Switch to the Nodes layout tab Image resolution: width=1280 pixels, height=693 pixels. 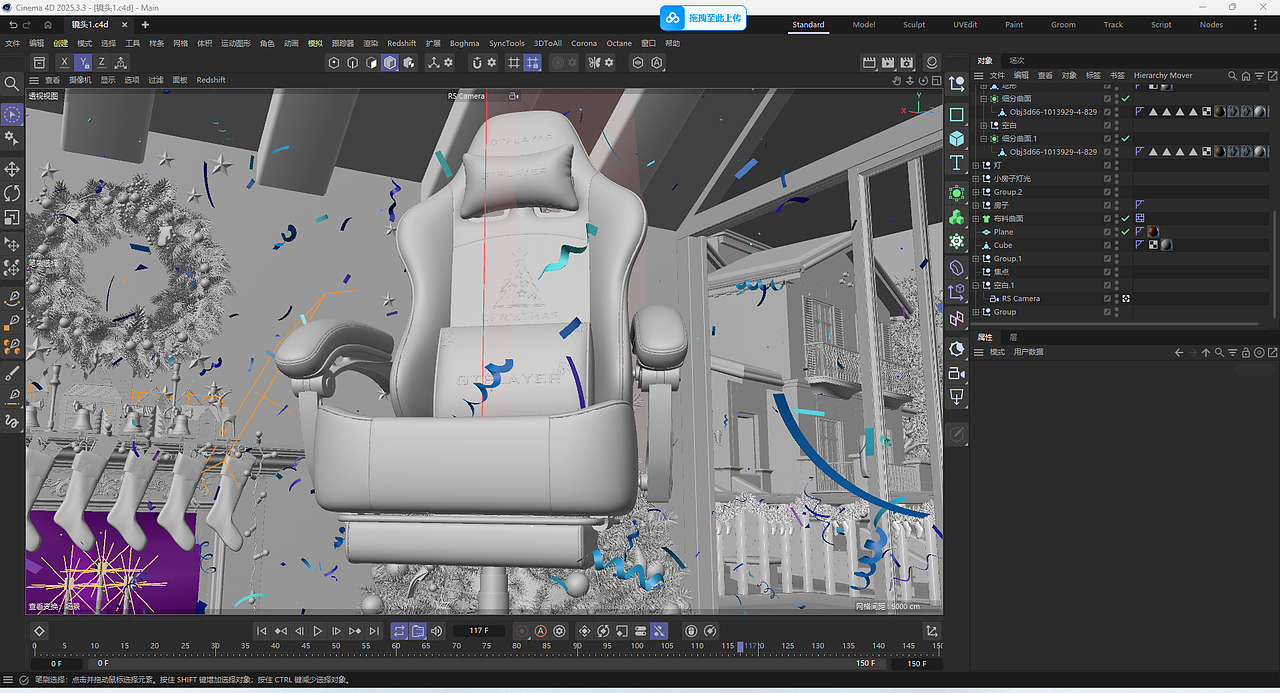point(1211,24)
